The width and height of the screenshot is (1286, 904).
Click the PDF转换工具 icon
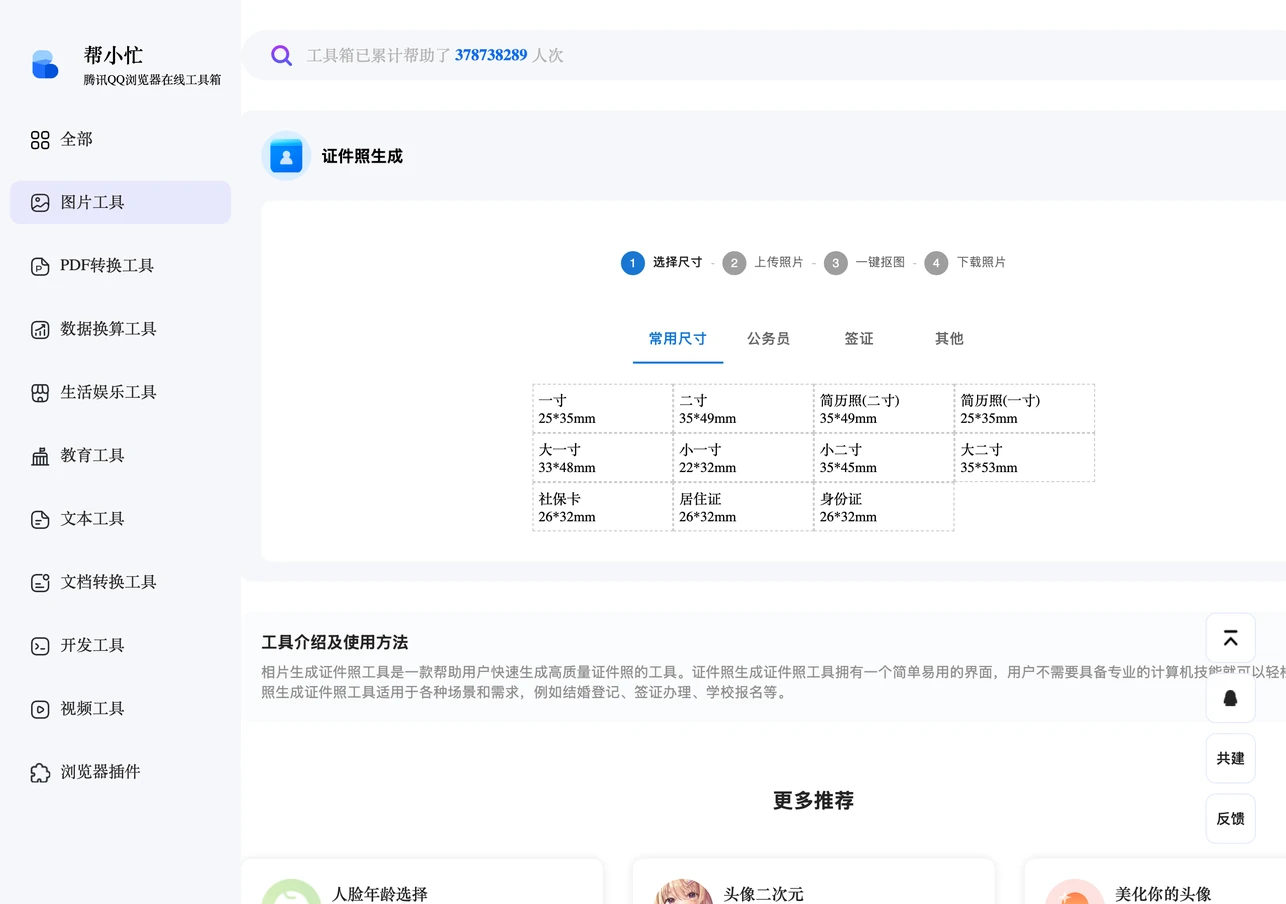(40, 266)
